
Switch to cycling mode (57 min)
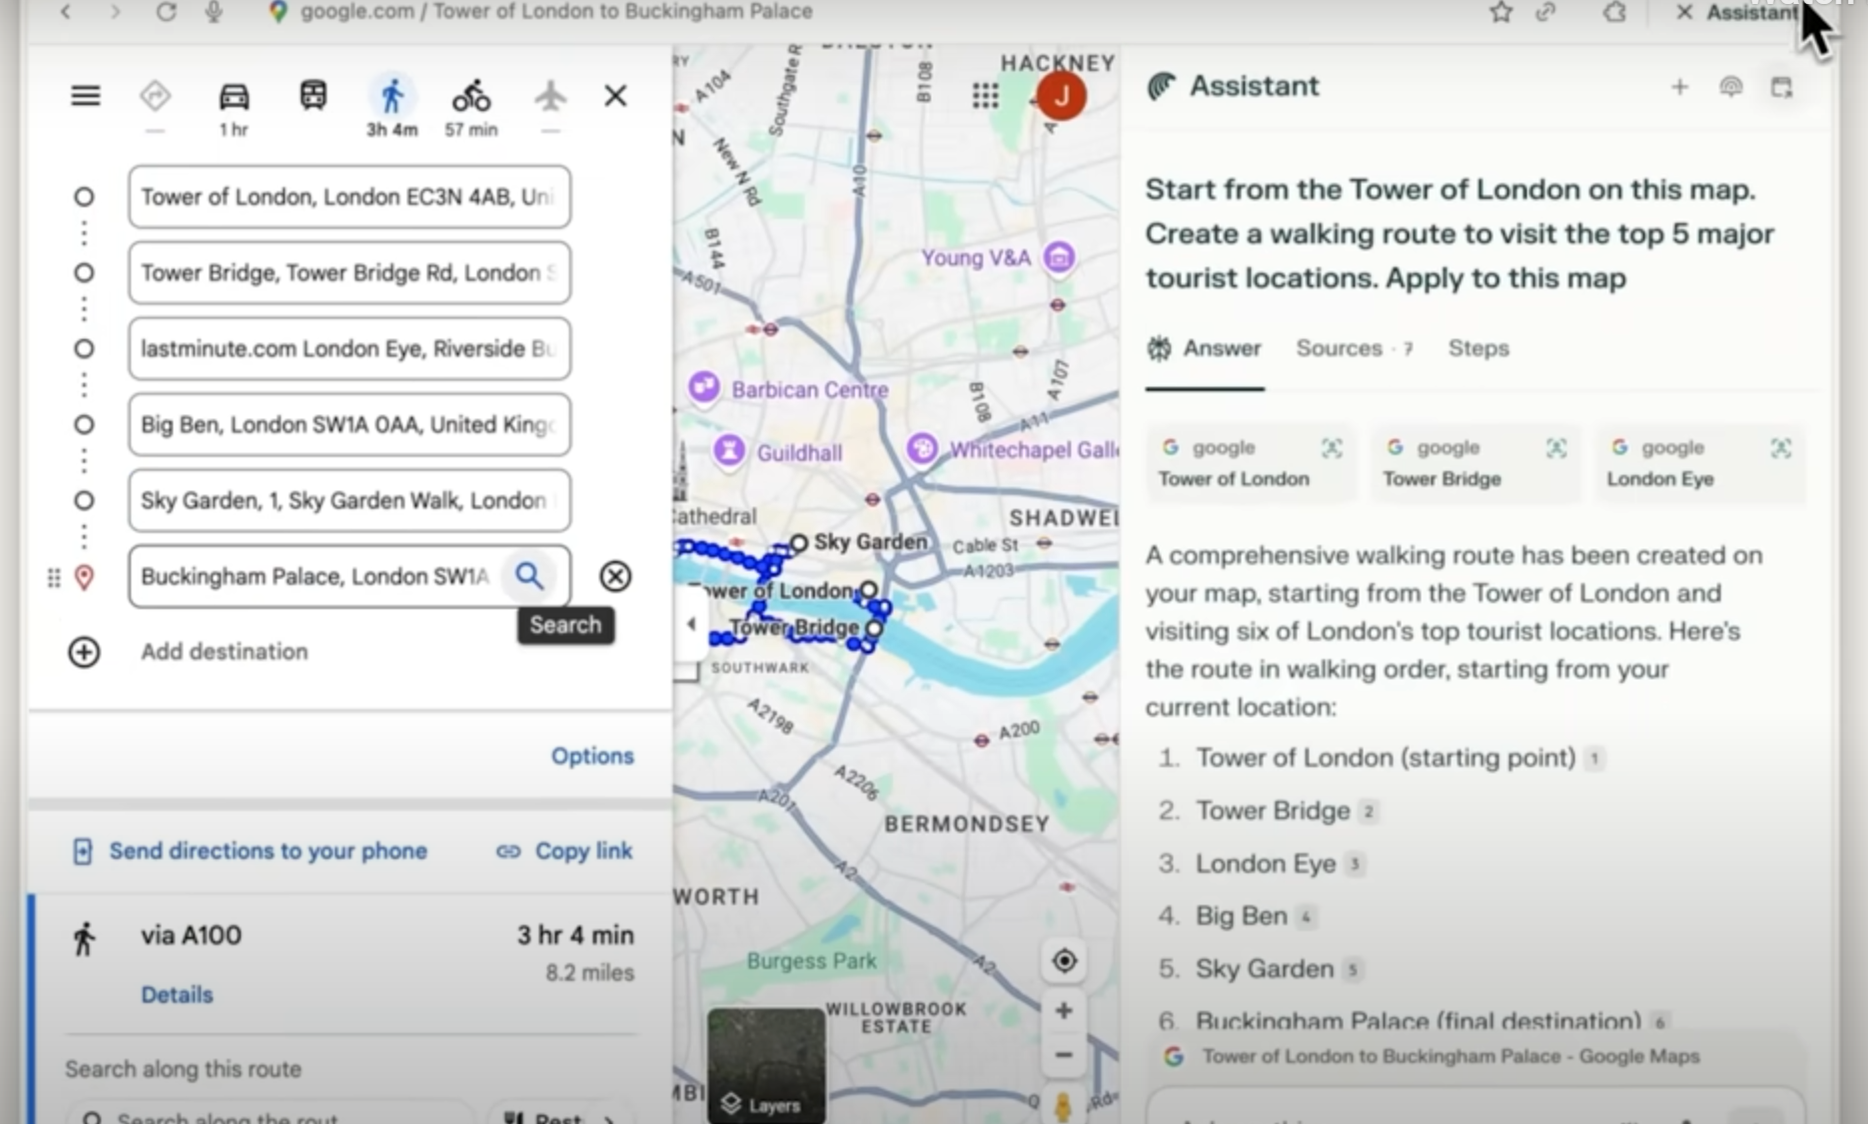coord(471,96)
